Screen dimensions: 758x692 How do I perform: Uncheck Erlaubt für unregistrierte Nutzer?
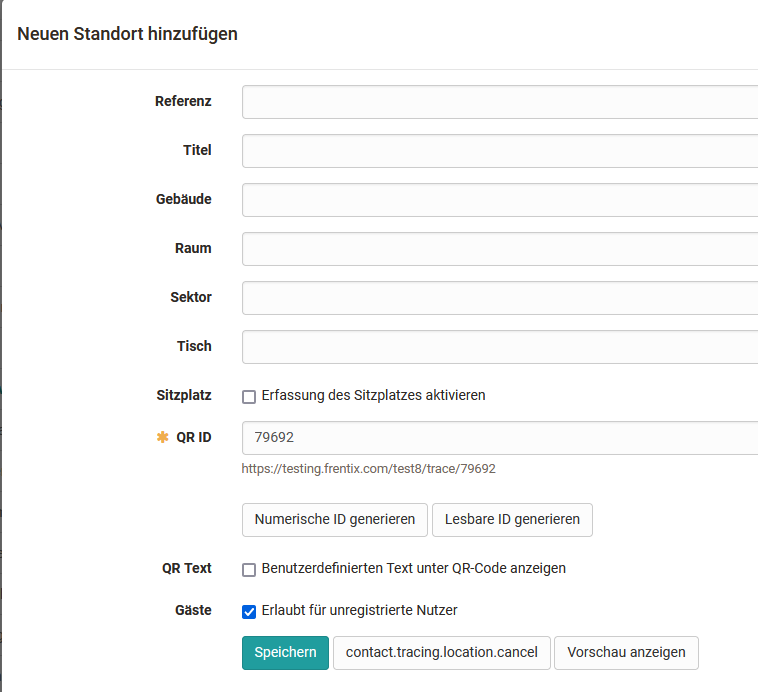(249, 611)
